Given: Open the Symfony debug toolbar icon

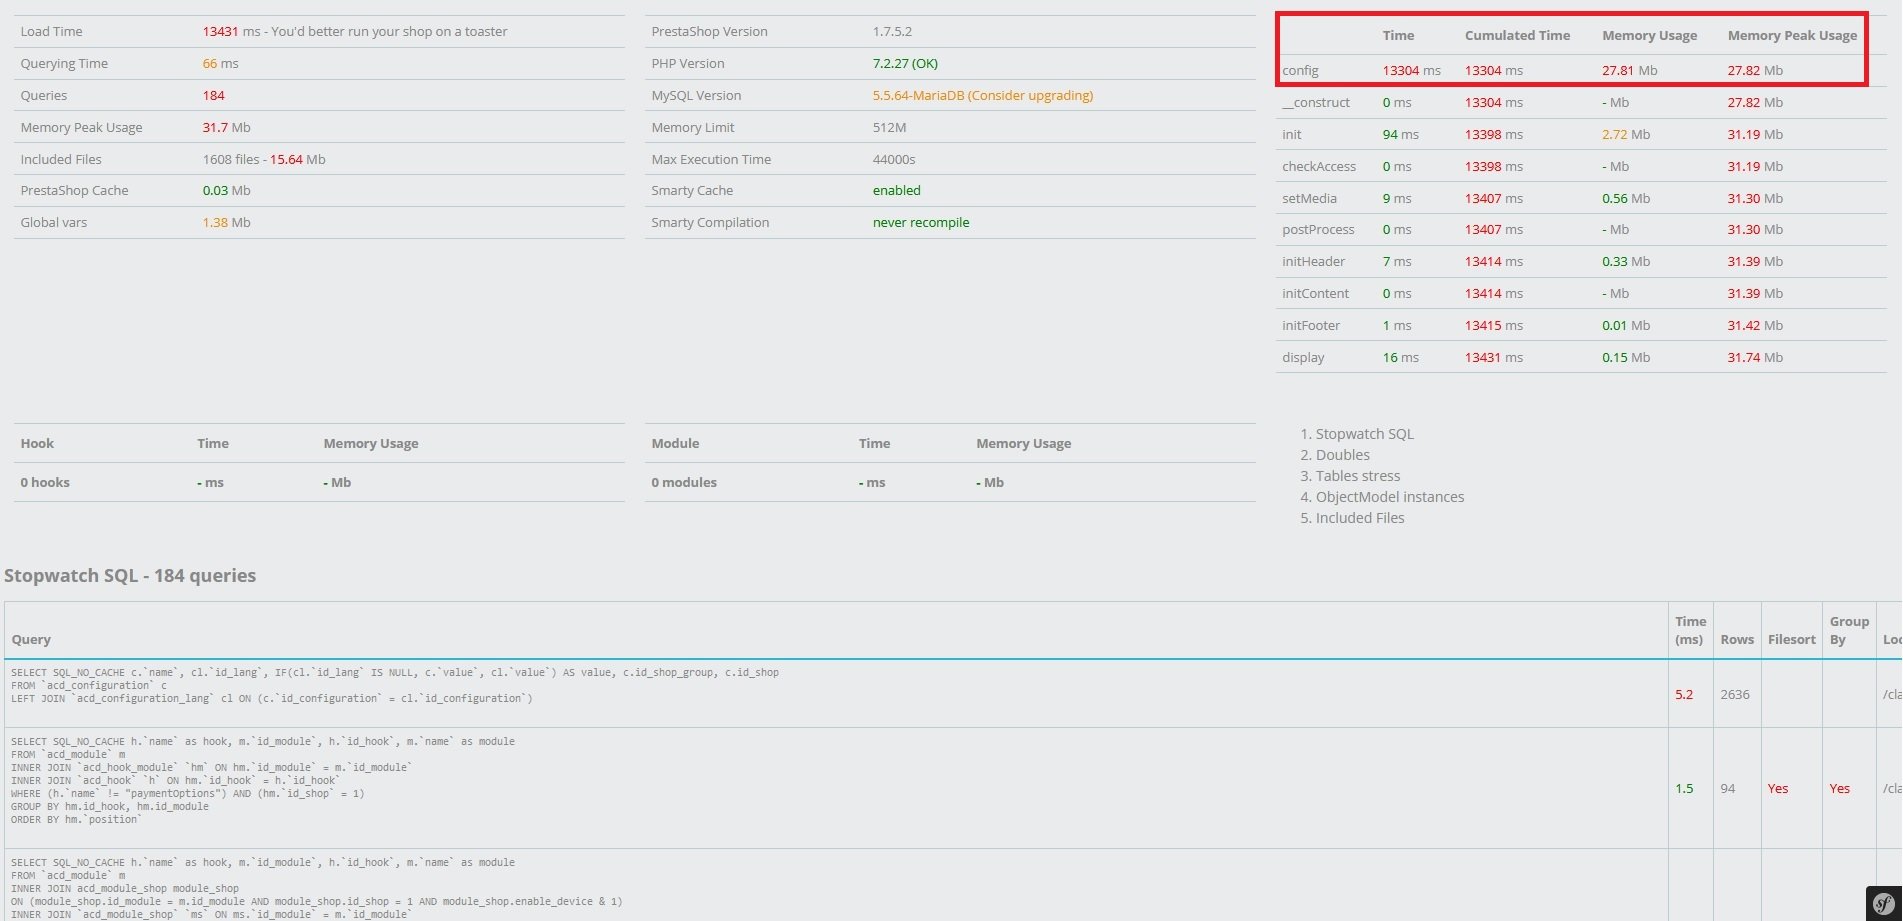Looking at the screenshot, I should click(1884, 903).
